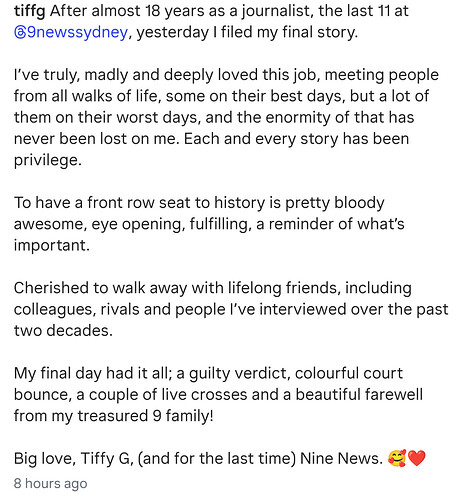465x499 pixels.
Task: Click the word "privilege." ending second paragraph
Action: pos(48,160)
